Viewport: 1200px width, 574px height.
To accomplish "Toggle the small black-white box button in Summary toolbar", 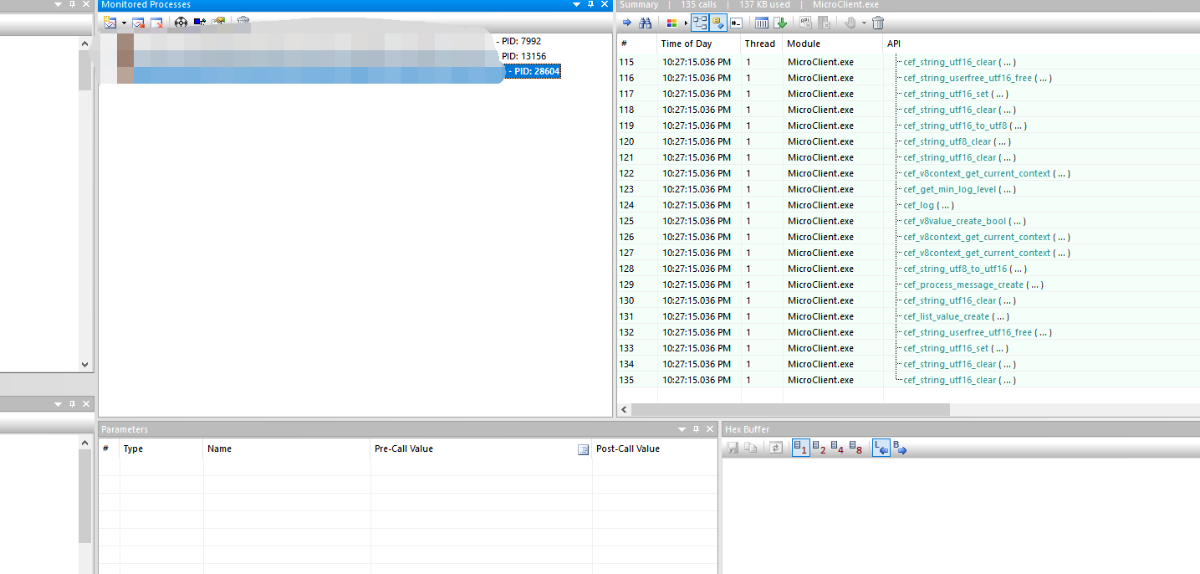I will (736, 22).
